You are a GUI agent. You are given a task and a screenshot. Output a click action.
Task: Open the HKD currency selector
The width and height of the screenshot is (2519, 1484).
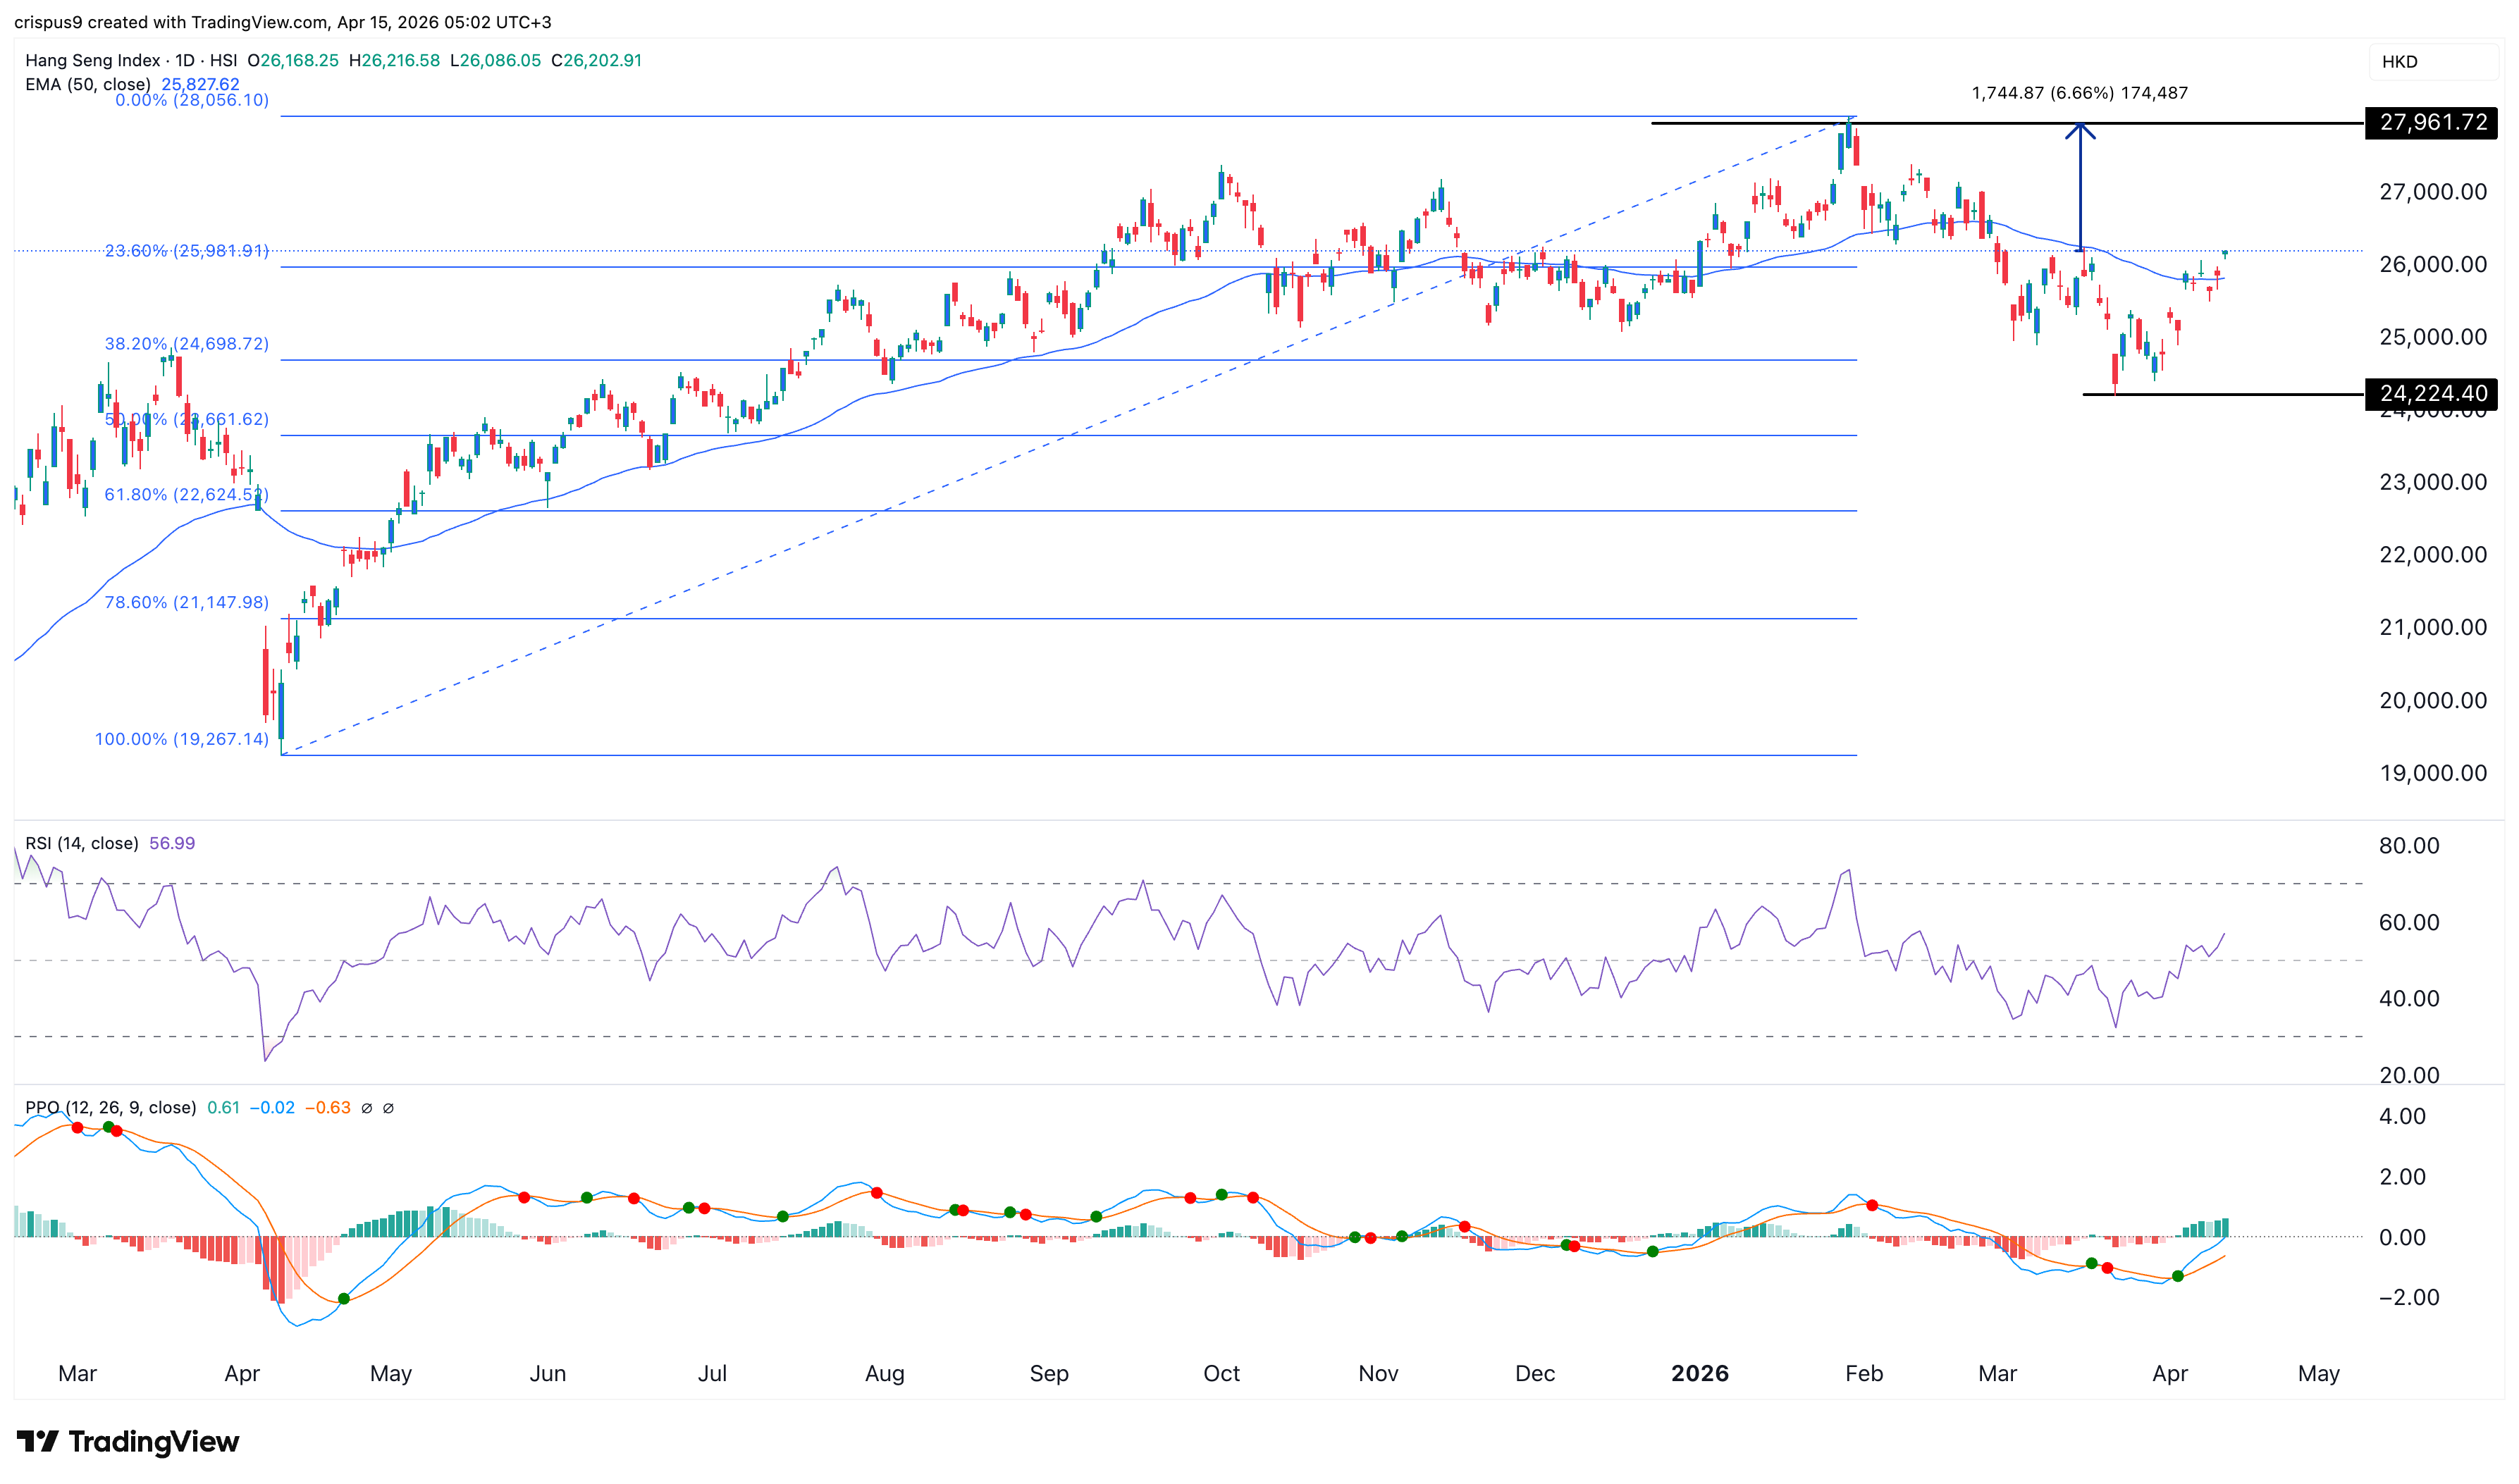pyautogui.click(x=2403, y=61)
